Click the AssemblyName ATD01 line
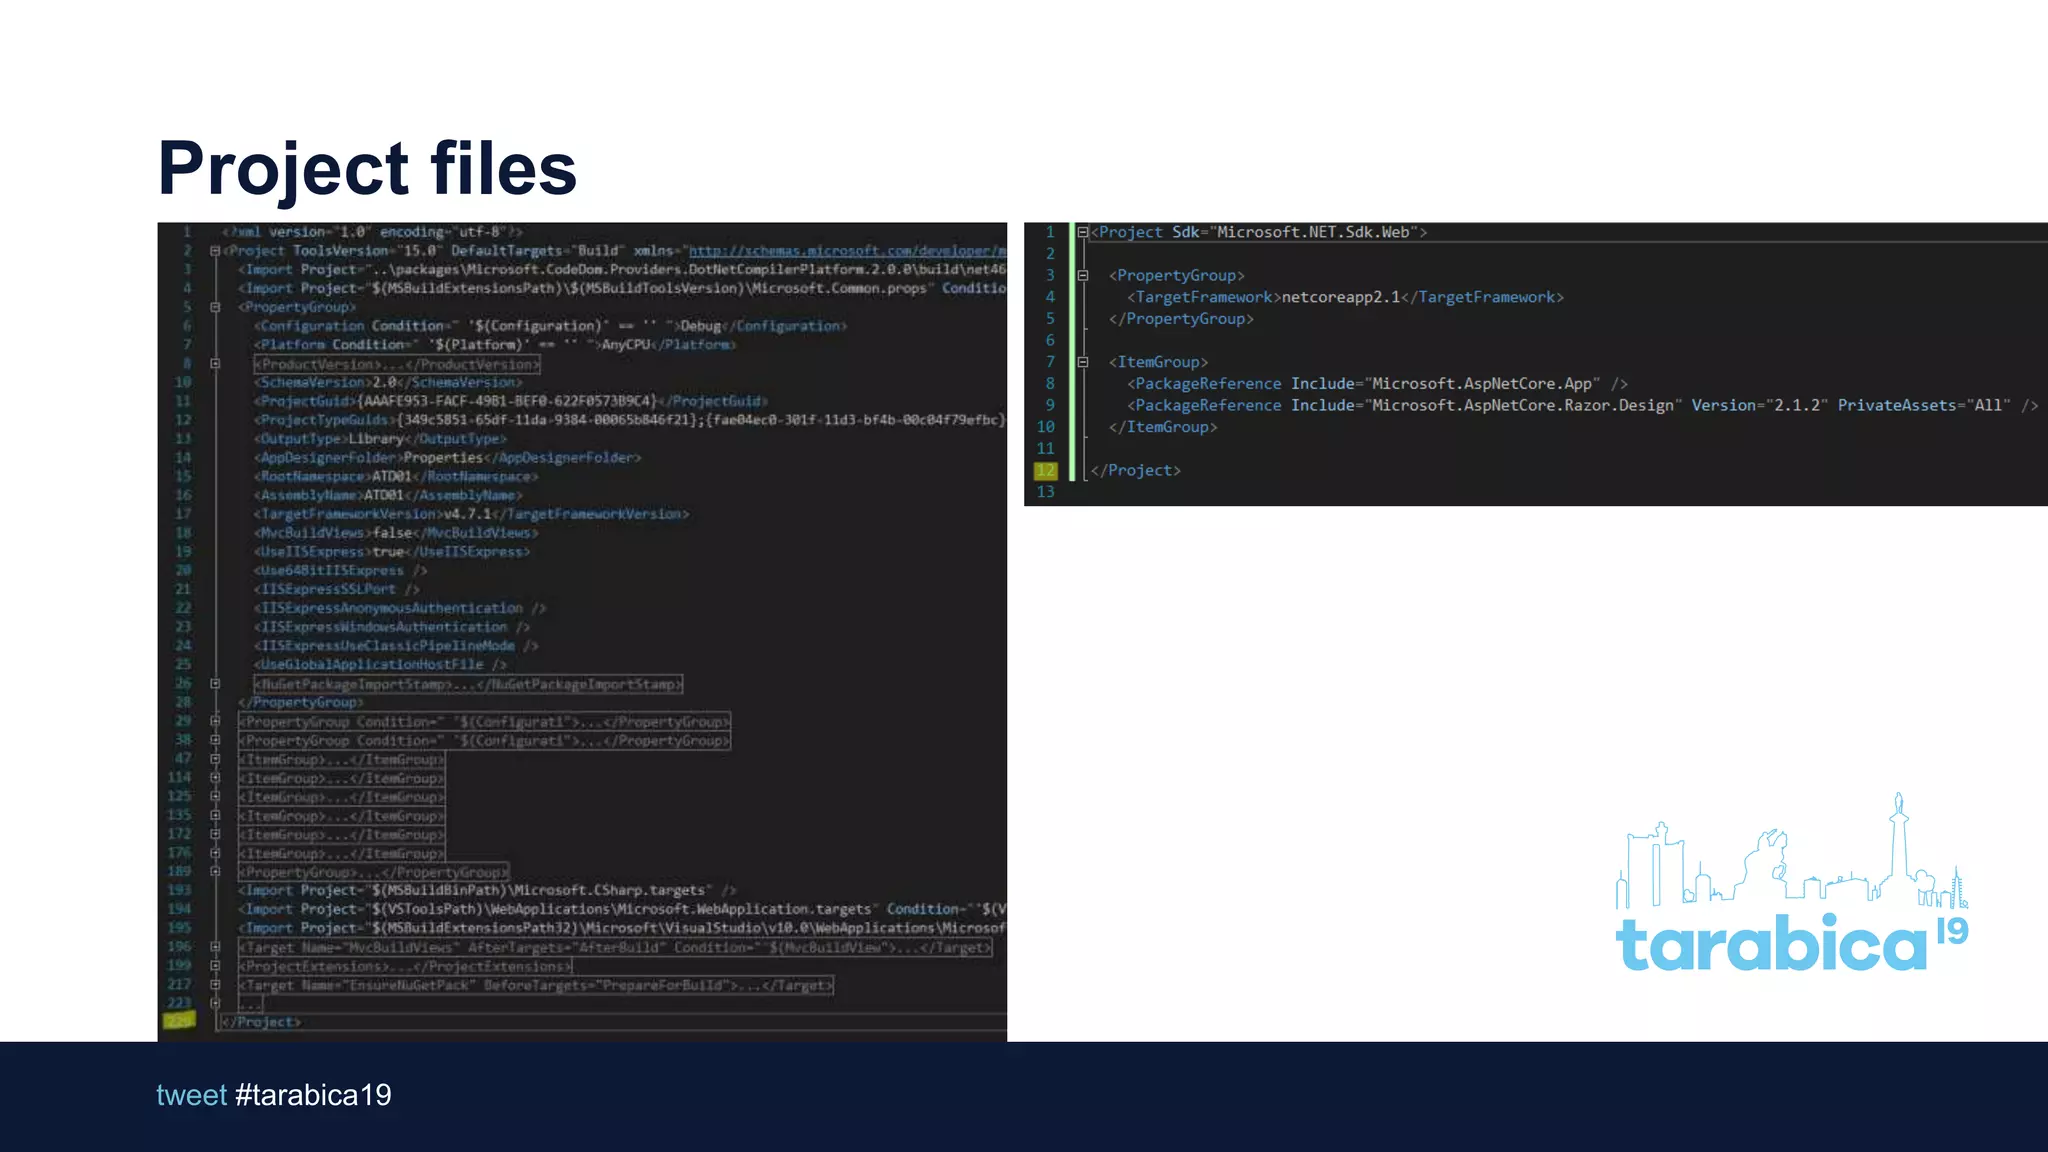Screen dimensions: 2048x1152 coord(388,495)
